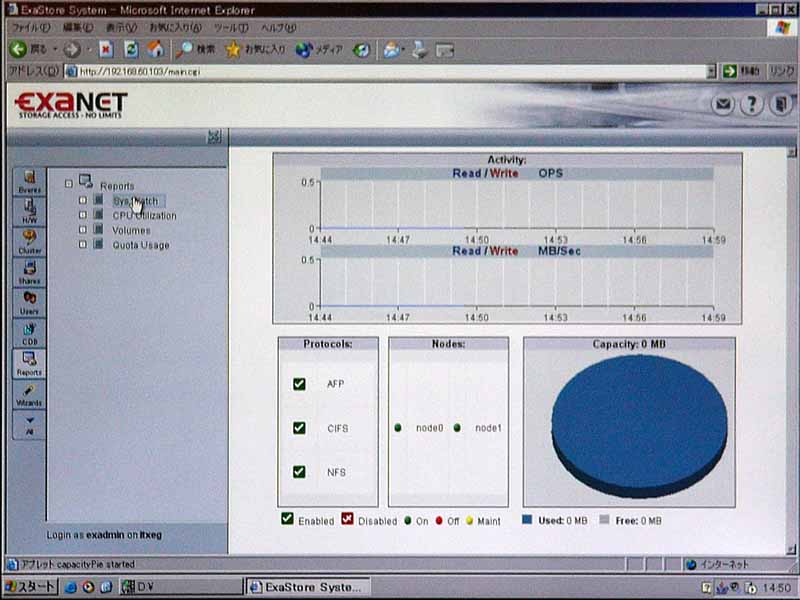This screenshot has height=600, width=800.
Task: Open the CDB sidebar section
Action: tap(29, 332)
